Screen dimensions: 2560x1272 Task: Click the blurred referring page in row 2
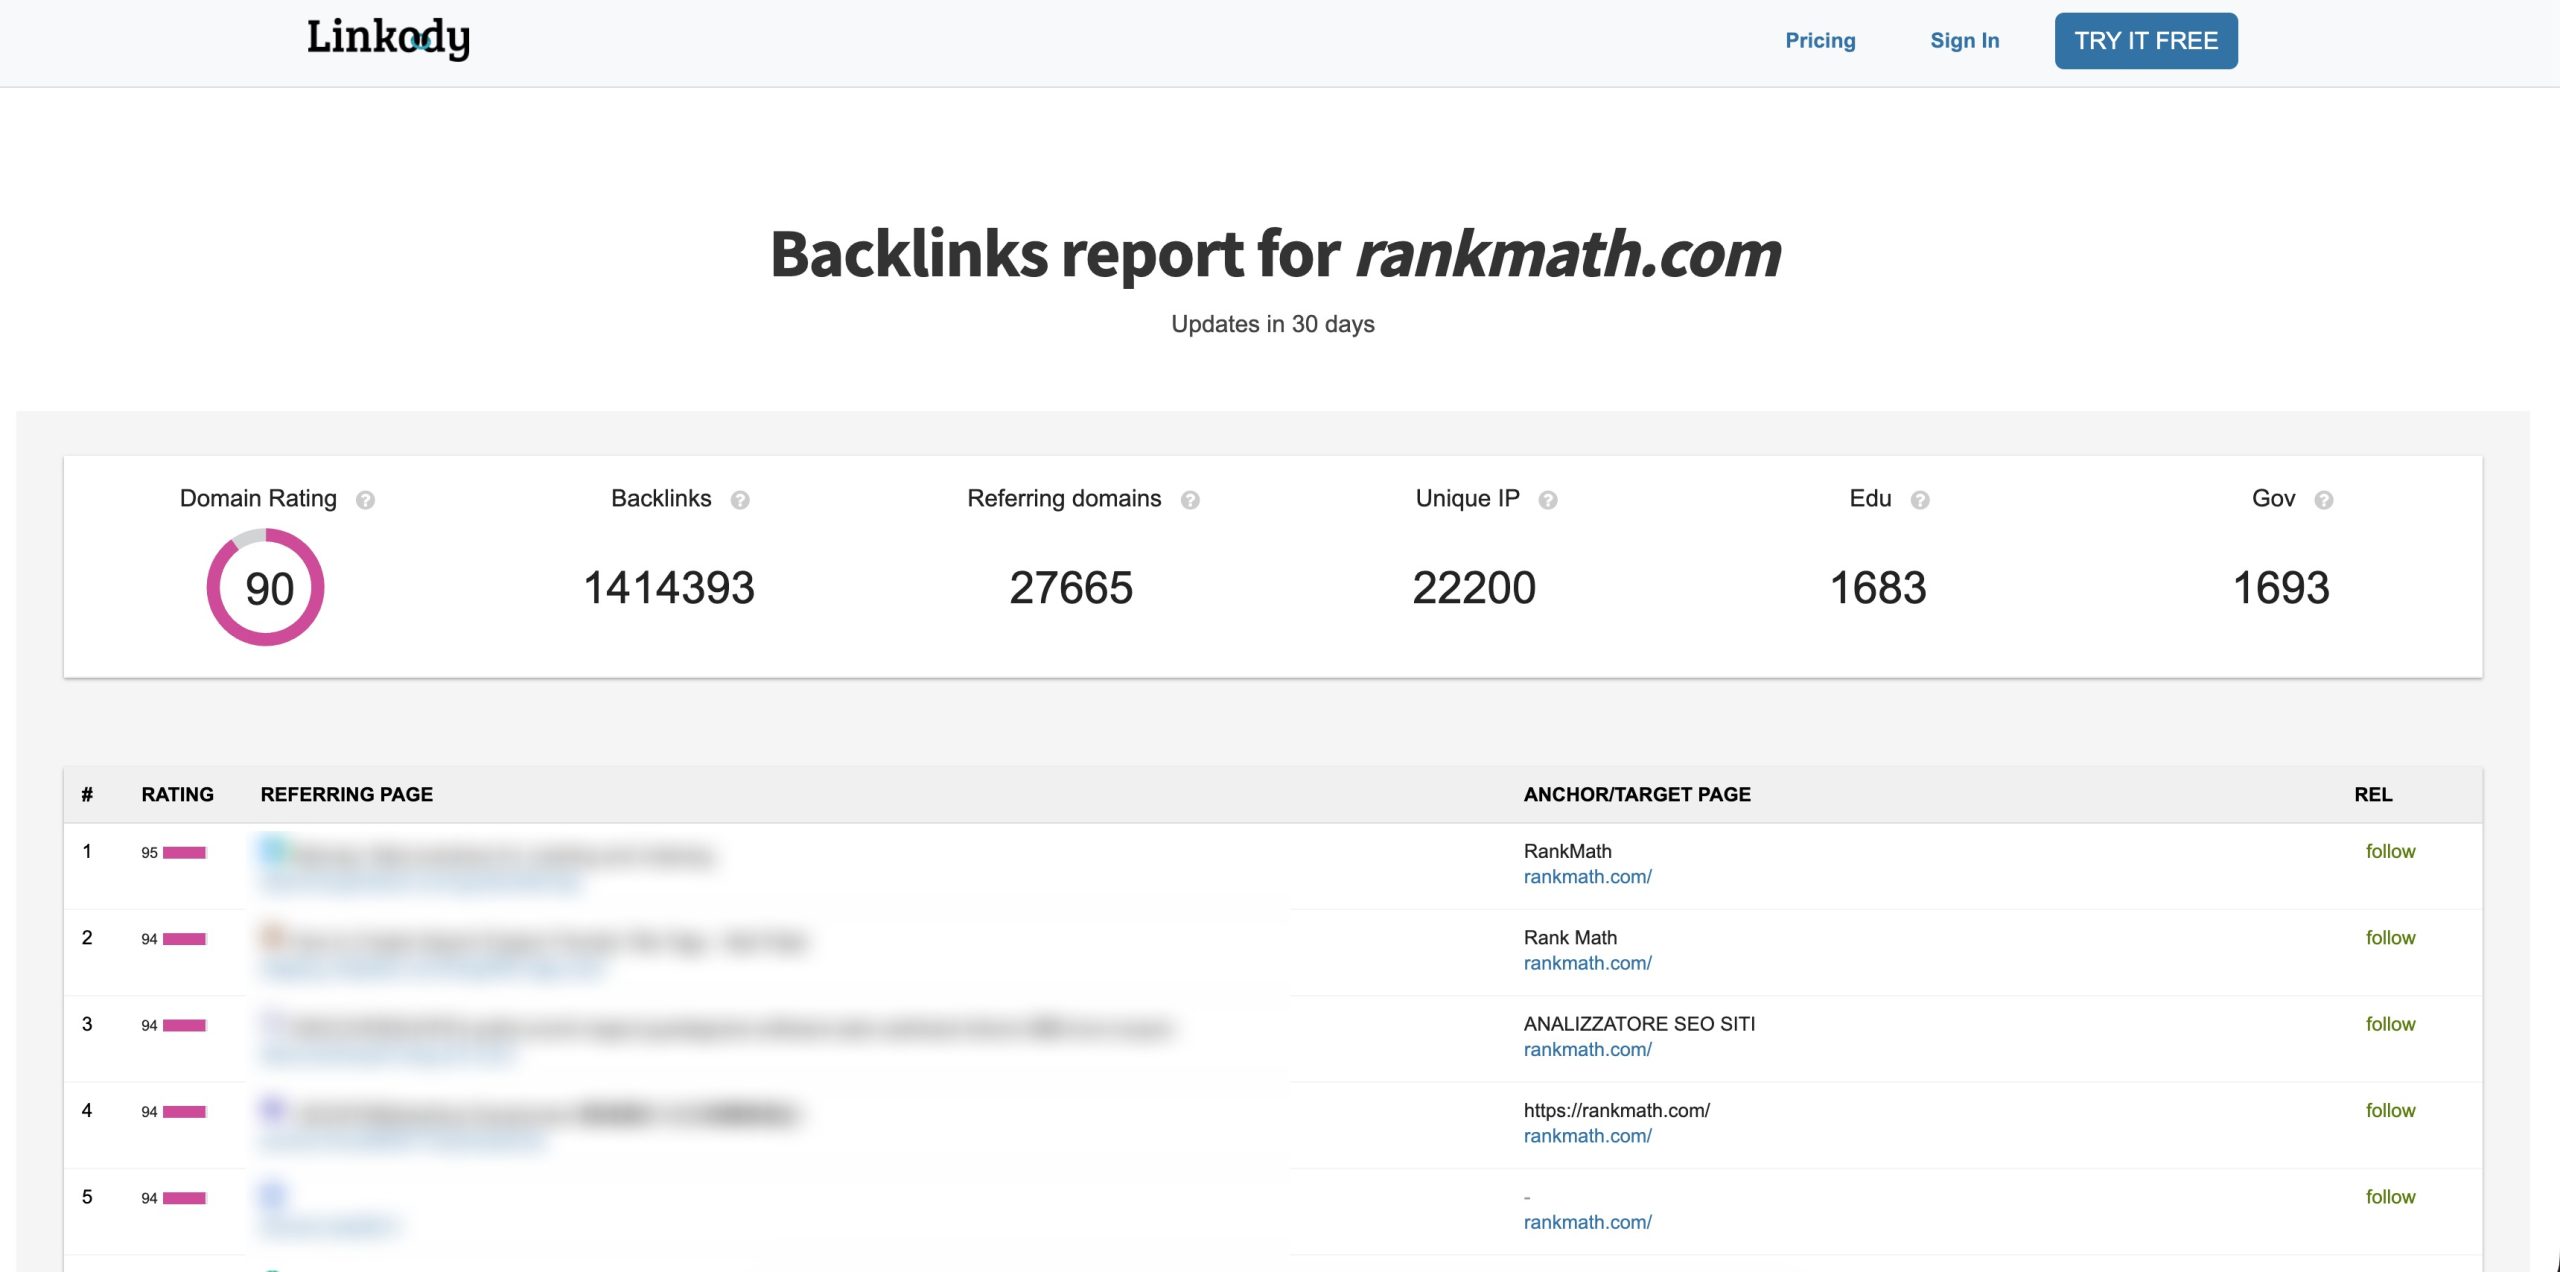point(533,951)
